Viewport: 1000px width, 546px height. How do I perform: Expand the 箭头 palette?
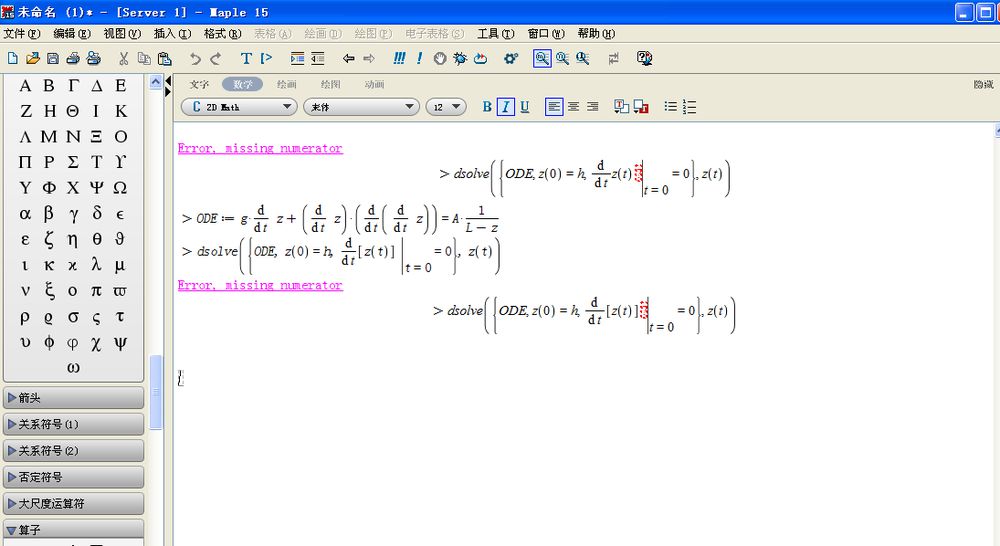[73, 398]
